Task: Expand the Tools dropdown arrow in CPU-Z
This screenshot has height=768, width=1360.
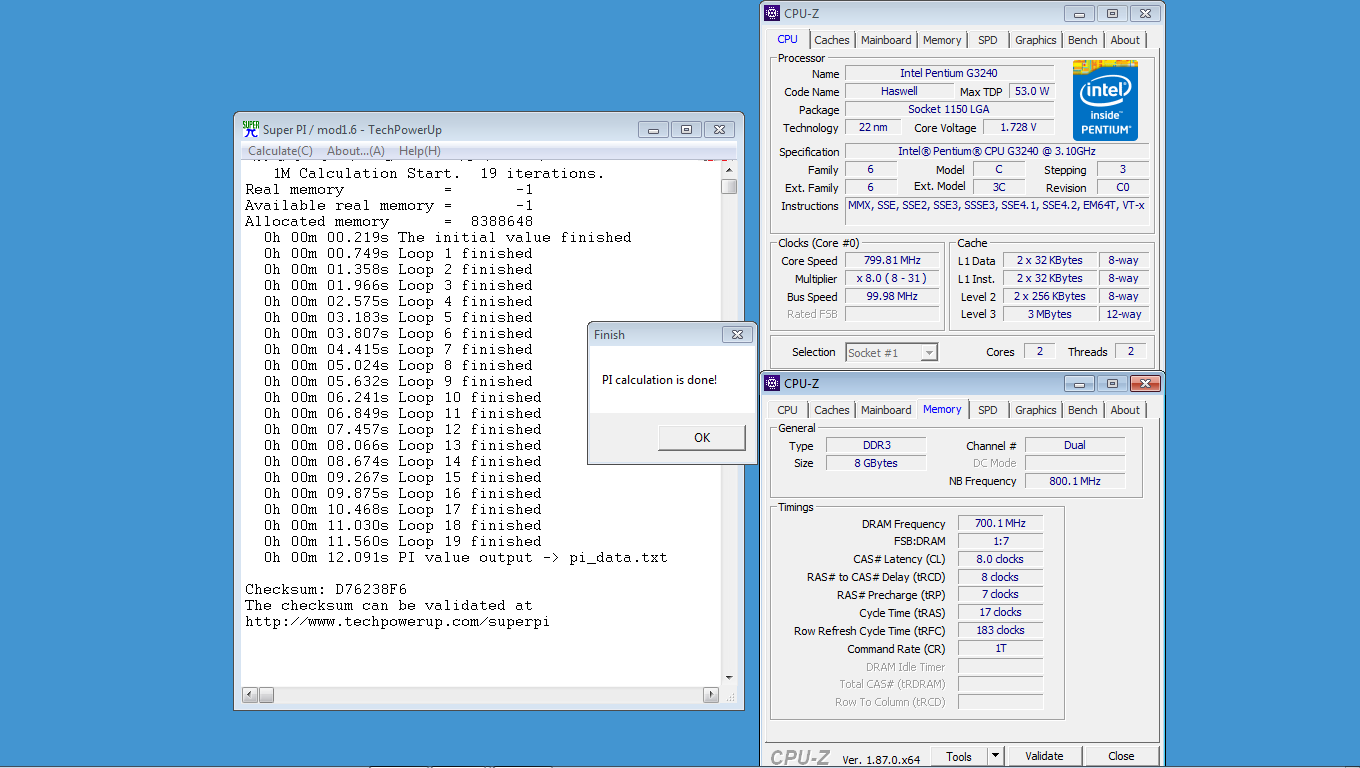Action: pyautogui.click(x=995, y=756)
